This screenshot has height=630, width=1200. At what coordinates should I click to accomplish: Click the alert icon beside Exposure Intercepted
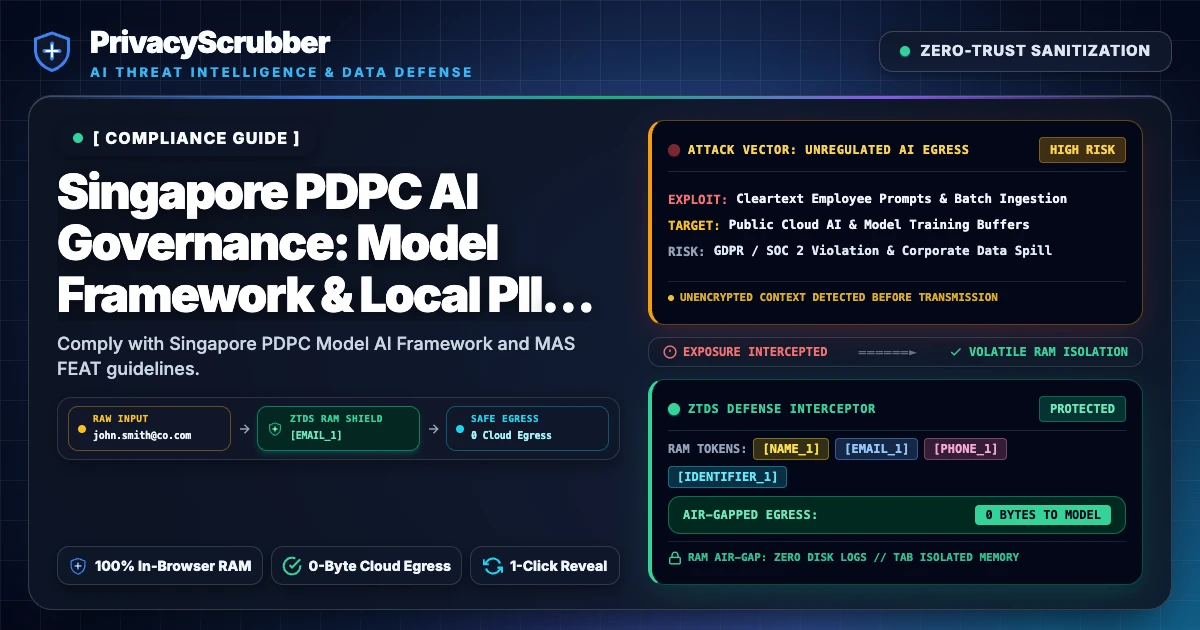click(670, 352)
